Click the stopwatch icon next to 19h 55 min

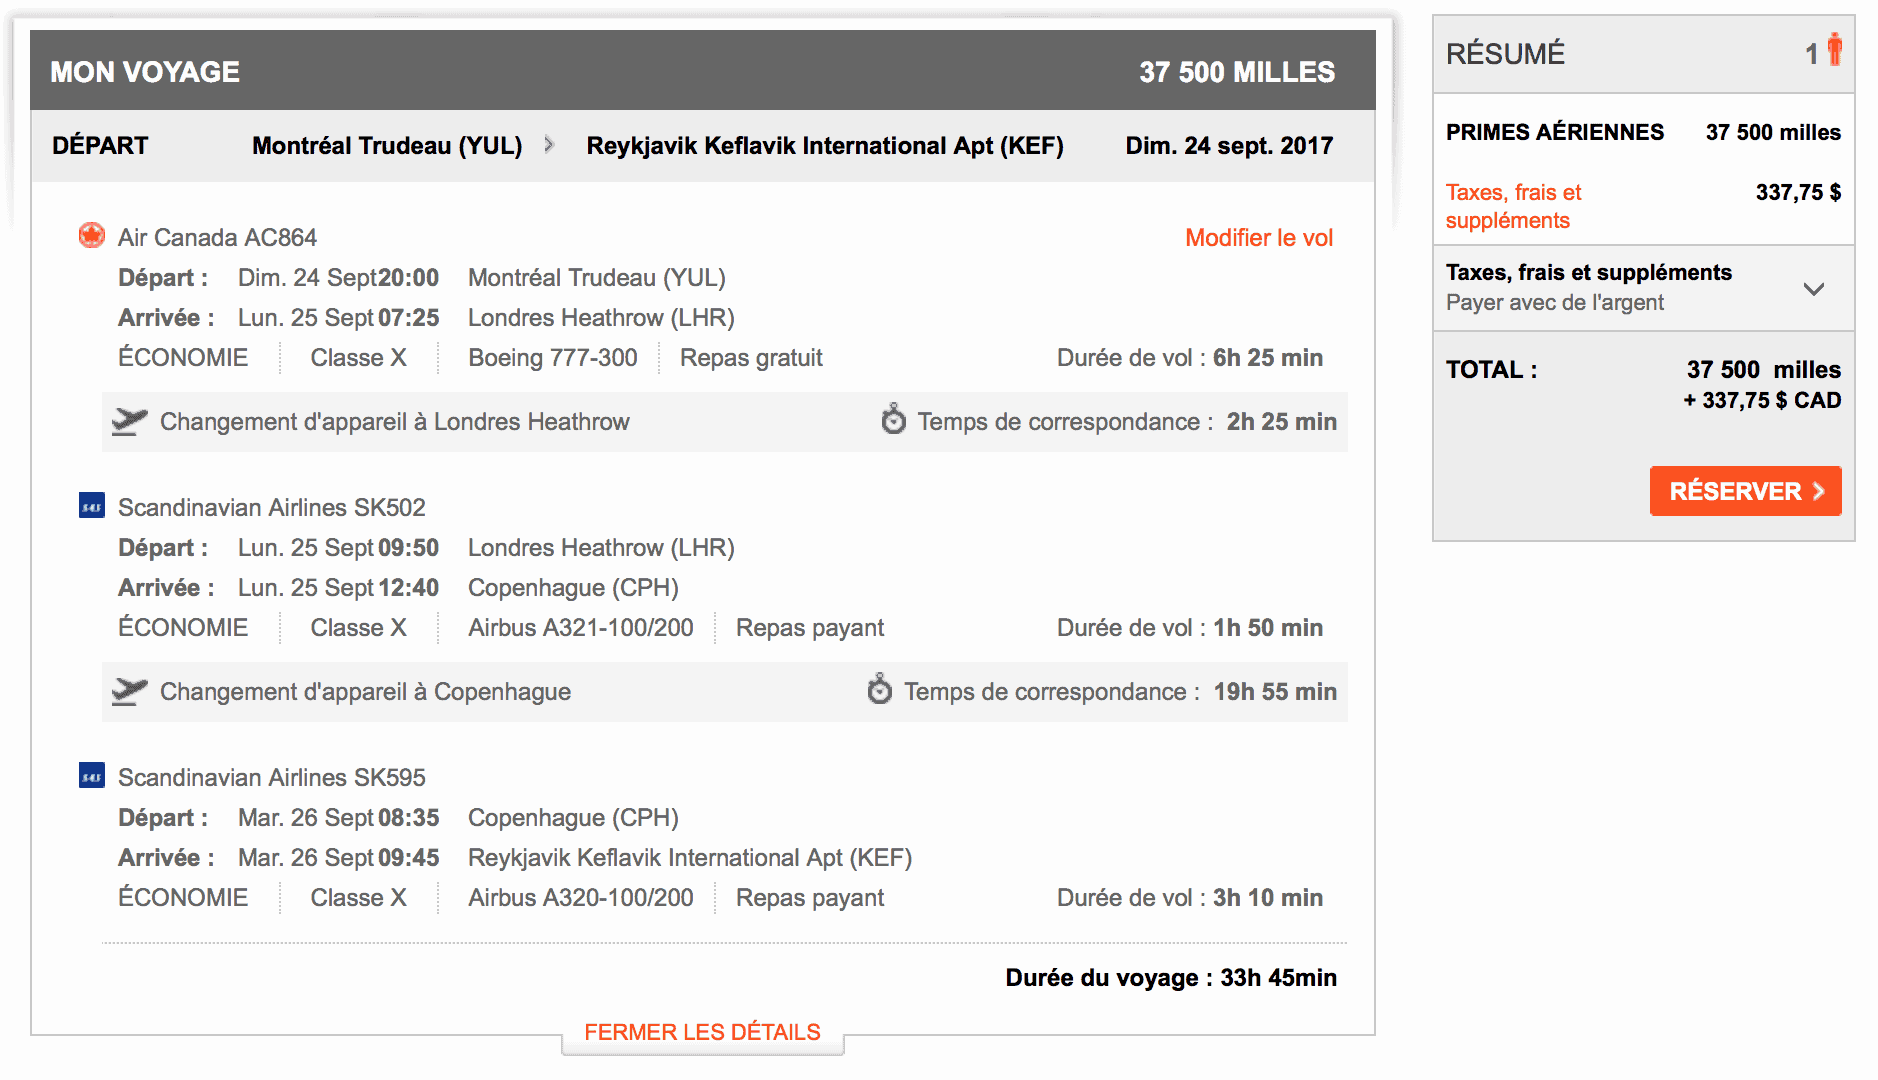pos(879,690)
